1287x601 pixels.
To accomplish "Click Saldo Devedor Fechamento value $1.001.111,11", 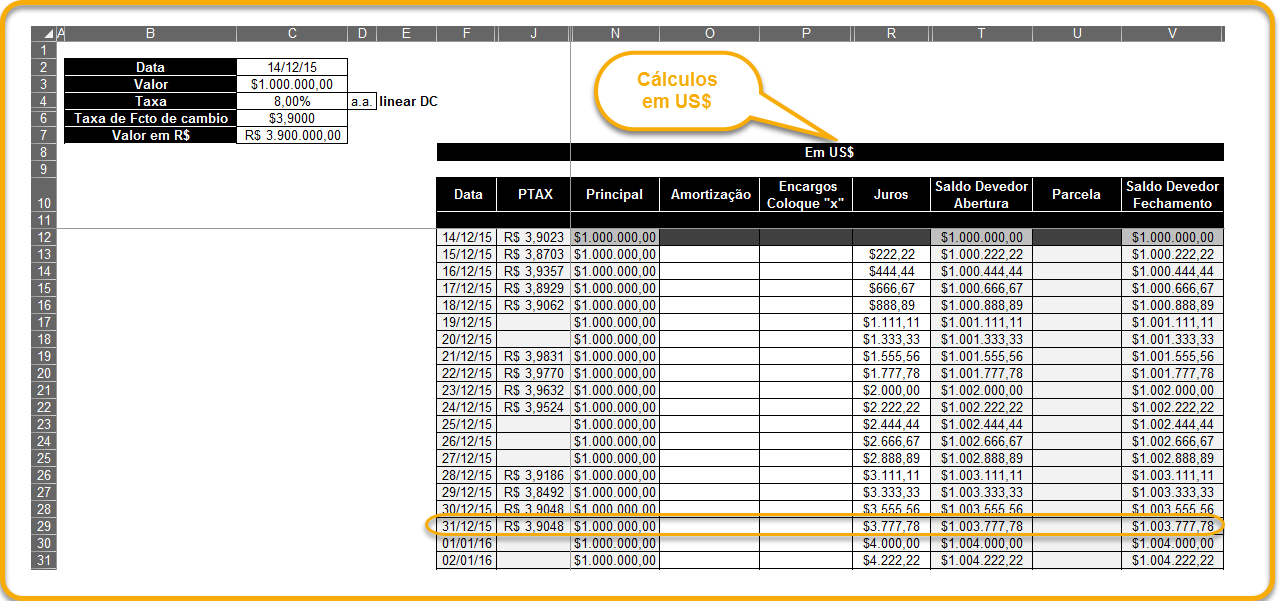I will tap(1172, 322).
